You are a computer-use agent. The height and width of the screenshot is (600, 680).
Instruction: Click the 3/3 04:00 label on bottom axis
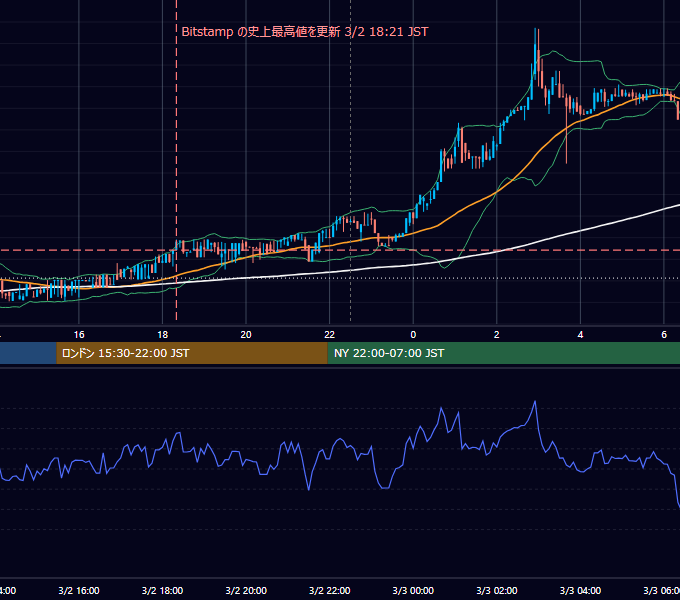pos(580,590)
